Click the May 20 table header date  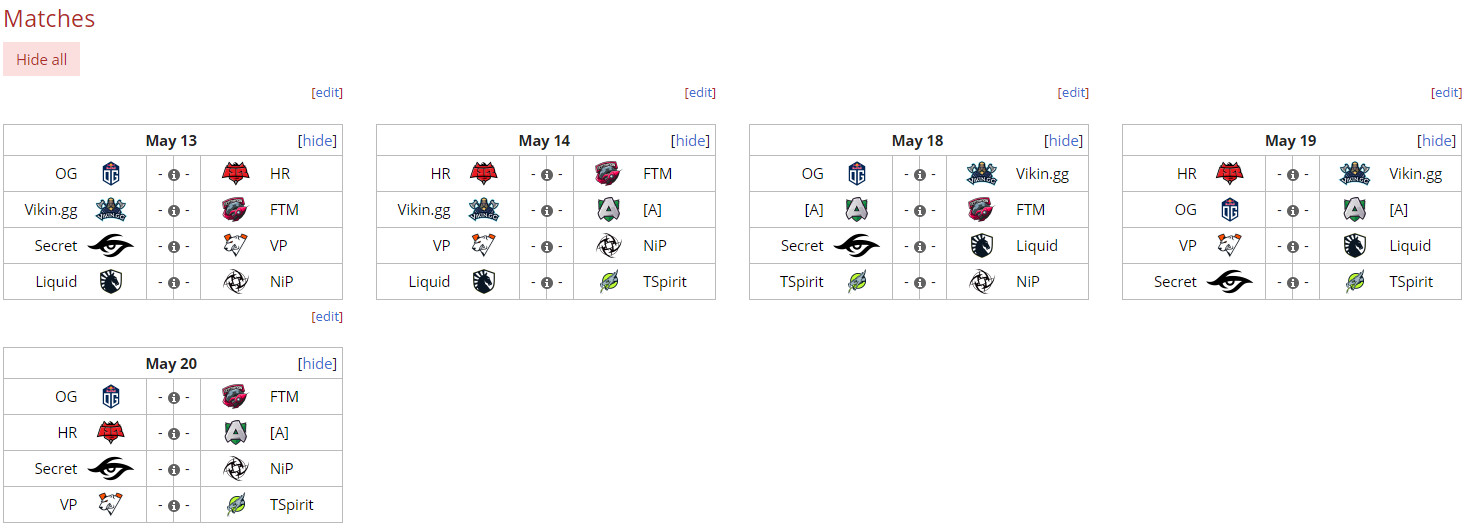pos(171,364)
